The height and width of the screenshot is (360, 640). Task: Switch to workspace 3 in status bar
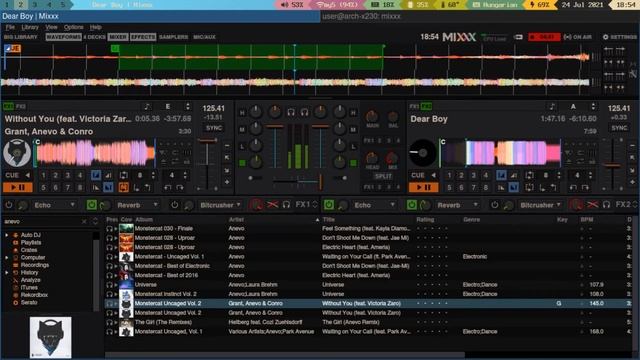35,5
